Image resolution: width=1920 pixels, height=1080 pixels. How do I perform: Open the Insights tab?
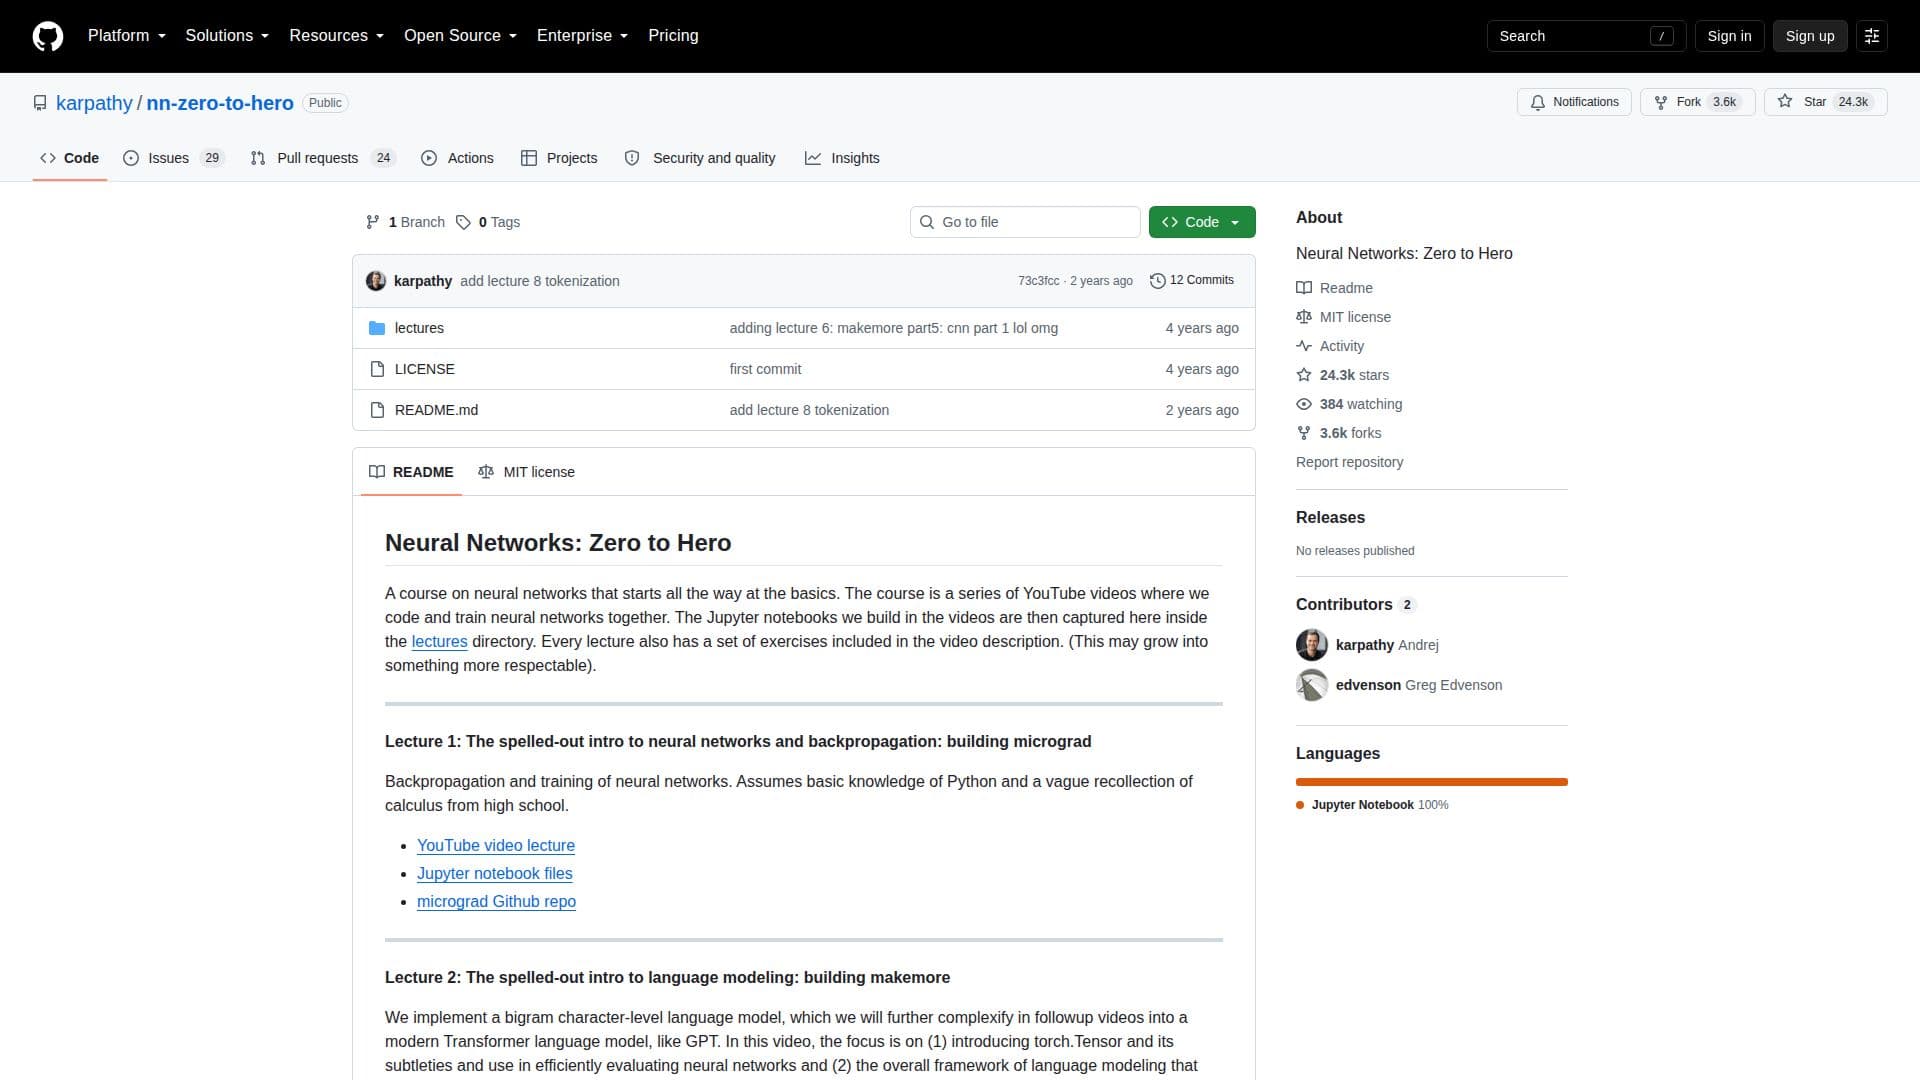click(x=842, y=158)
